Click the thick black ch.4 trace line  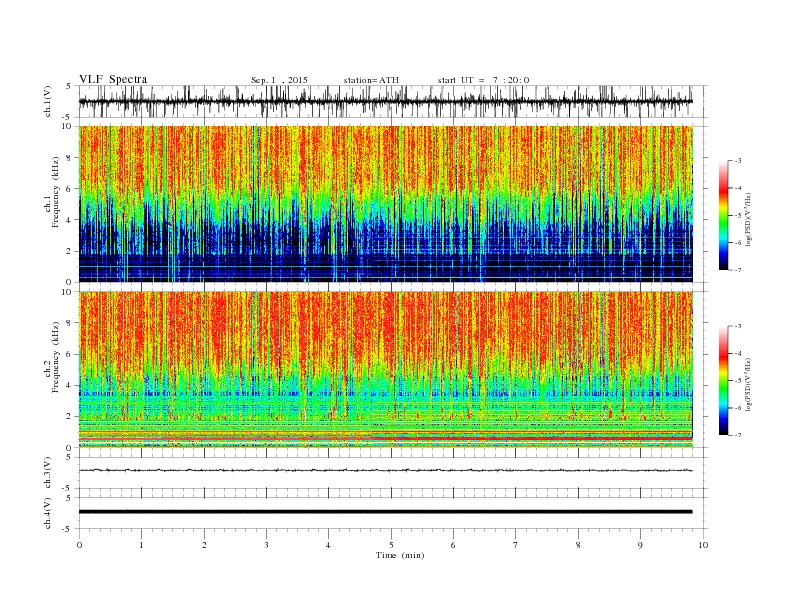[x=386, y=512]
